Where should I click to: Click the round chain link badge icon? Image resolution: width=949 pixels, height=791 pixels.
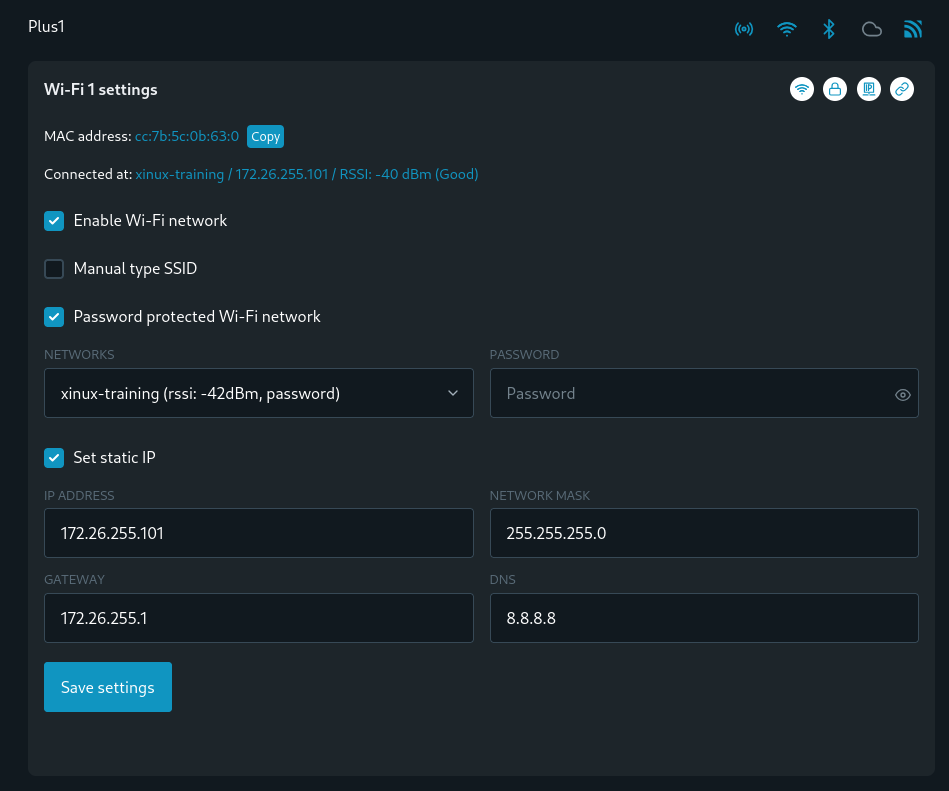902,89
